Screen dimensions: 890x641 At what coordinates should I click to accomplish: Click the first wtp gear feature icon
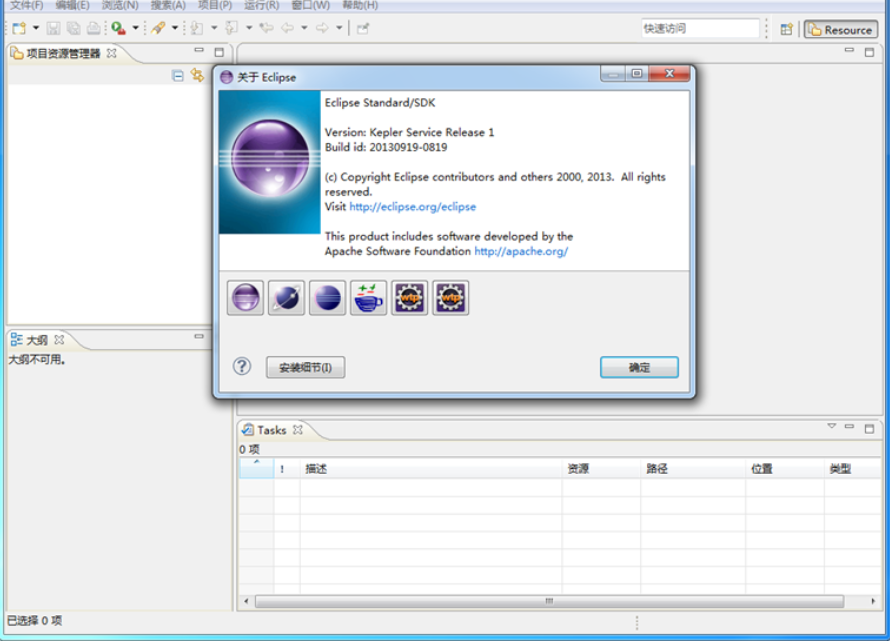pos(409,298)
